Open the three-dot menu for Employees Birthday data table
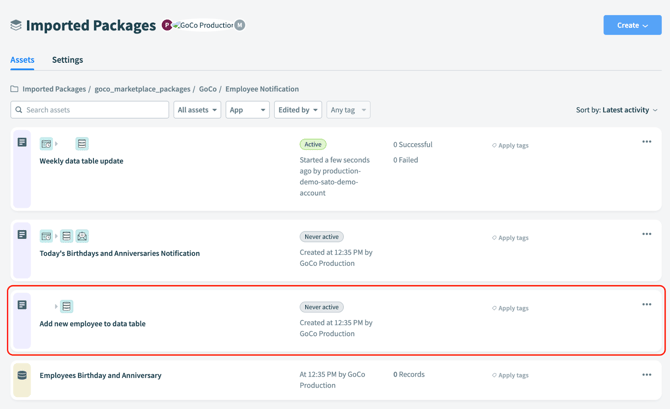The image size is (670, 409). [x=646, y=375]
